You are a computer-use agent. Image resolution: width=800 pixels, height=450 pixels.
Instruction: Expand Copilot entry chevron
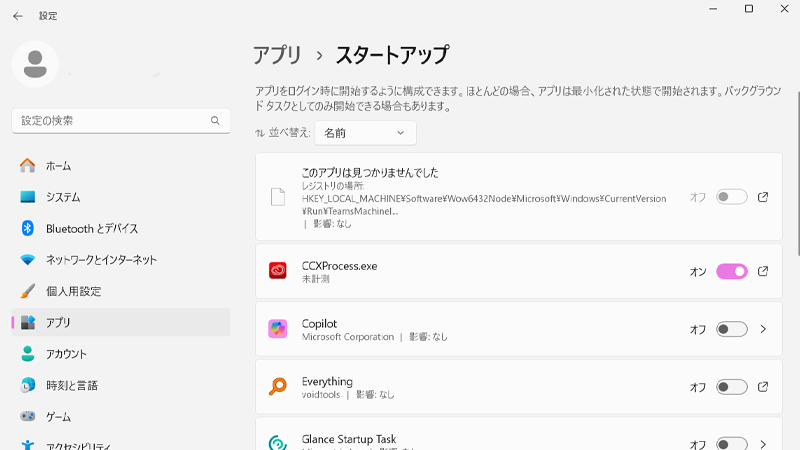(763, 329)
